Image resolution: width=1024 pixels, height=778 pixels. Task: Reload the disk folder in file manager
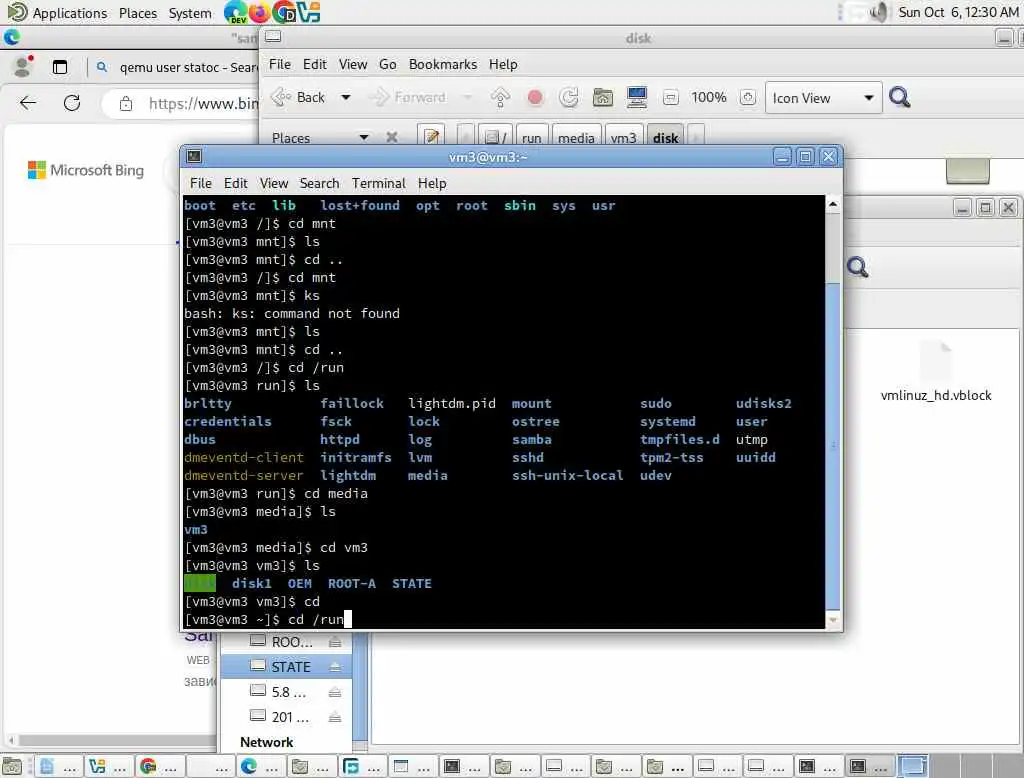(569, 97)
